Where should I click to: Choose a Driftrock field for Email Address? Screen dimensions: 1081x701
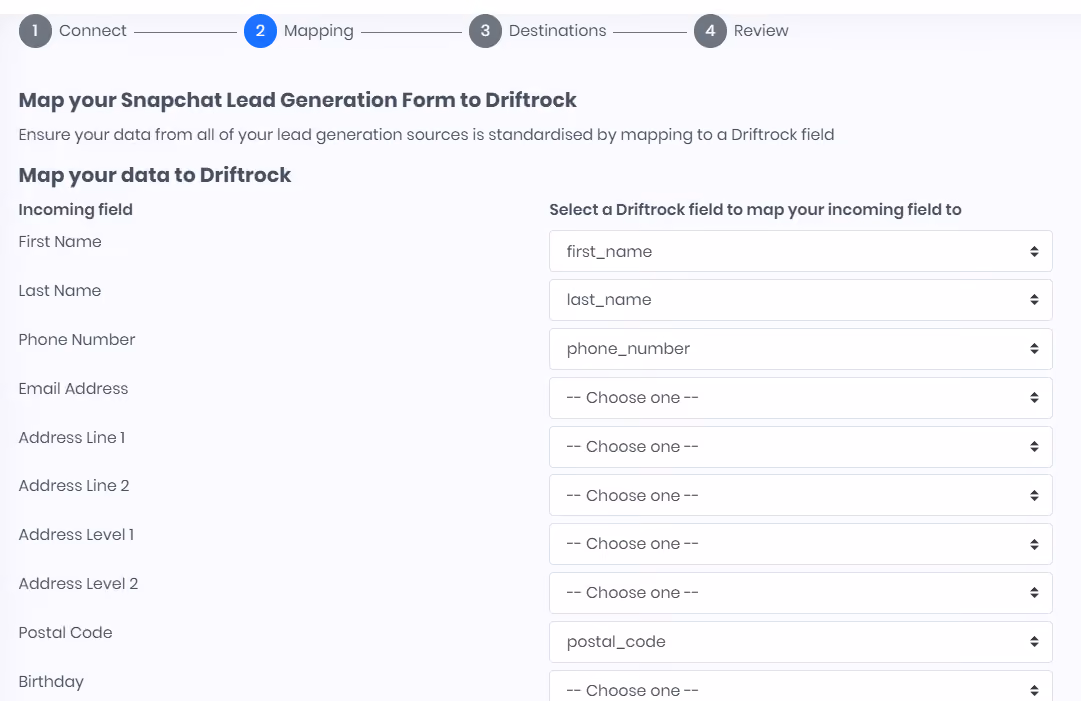tap(800, 398)
